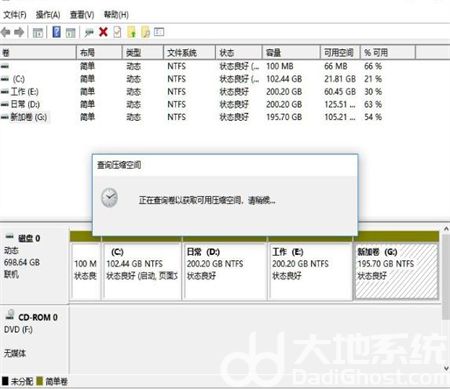450x389 pixels.
Task: Click the volume icon next to 日常 (D:)
Action: (5, 104)
